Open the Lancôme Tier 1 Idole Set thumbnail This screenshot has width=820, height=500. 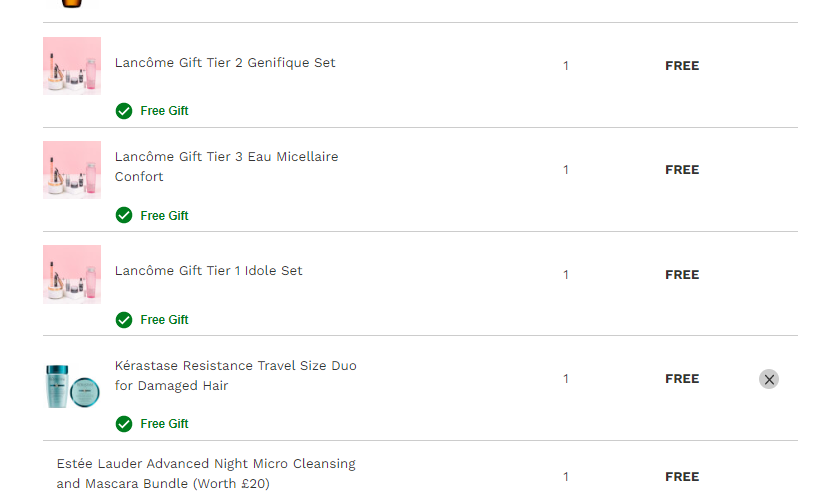pyautogui.click(x=72, y=275)
